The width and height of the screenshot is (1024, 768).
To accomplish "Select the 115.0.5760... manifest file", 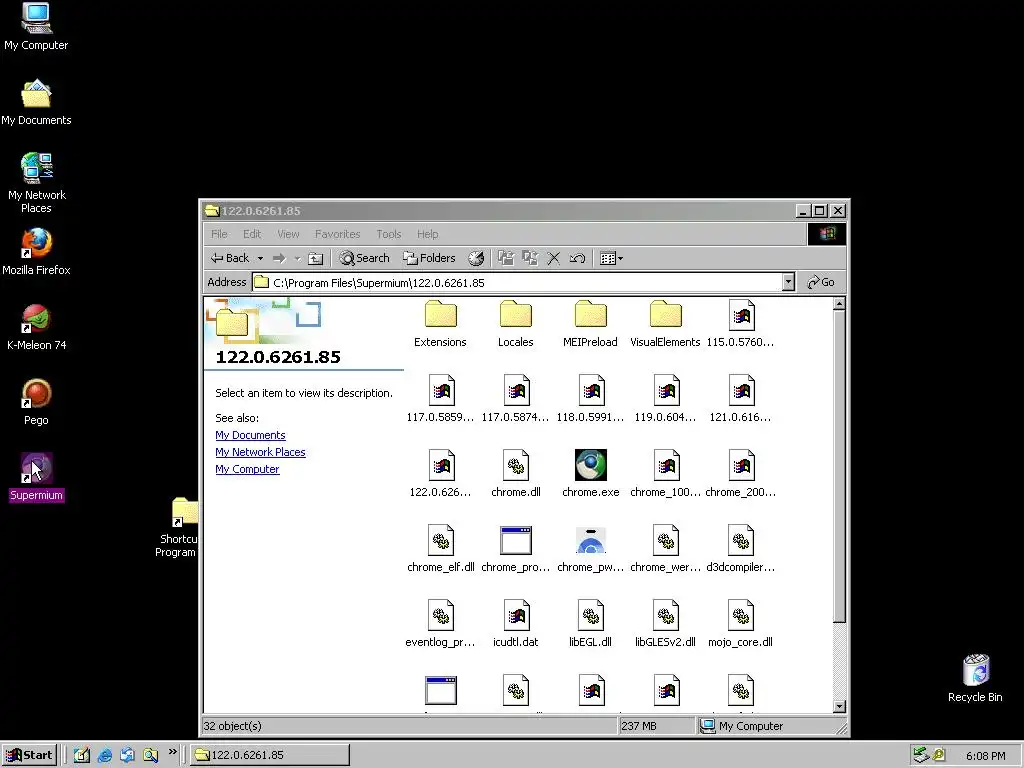I will click(741, 324).
